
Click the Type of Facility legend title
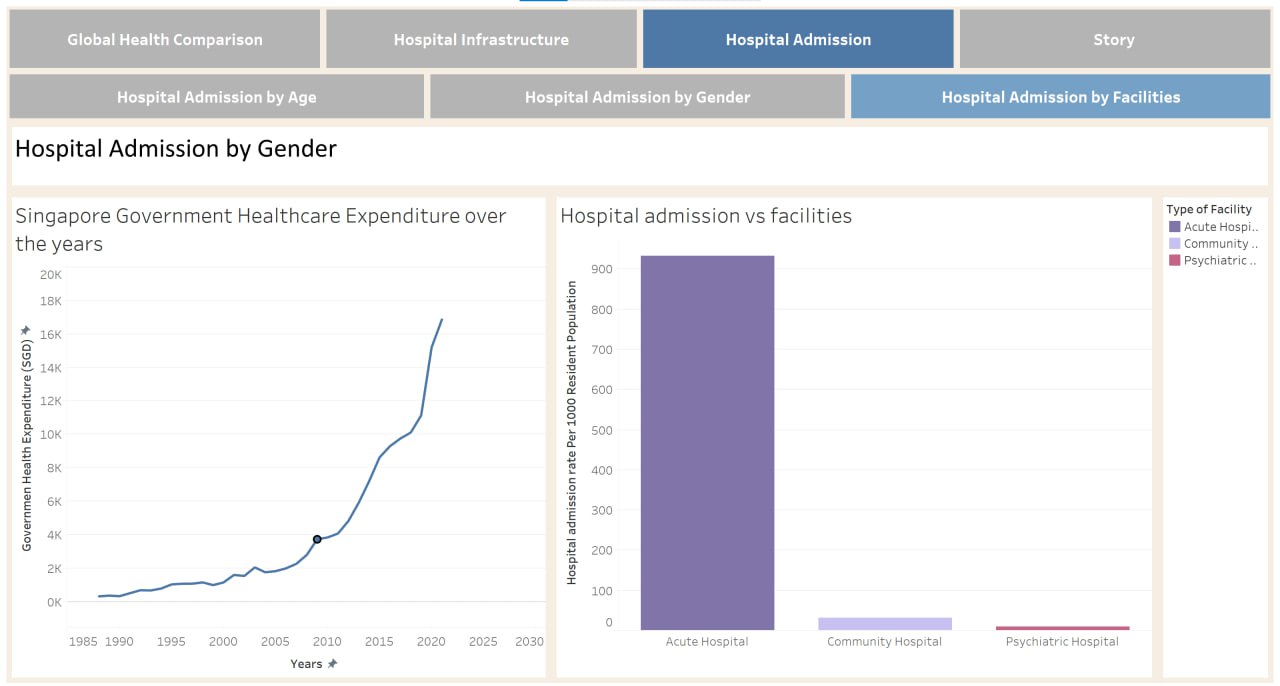tap(1208, 208)
